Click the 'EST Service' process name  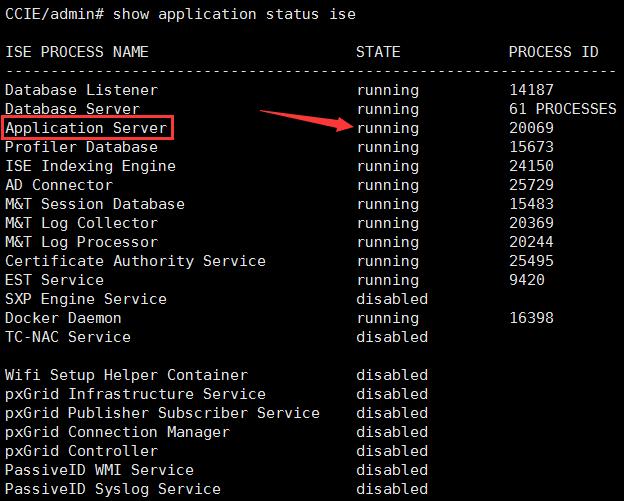[55, 280]
